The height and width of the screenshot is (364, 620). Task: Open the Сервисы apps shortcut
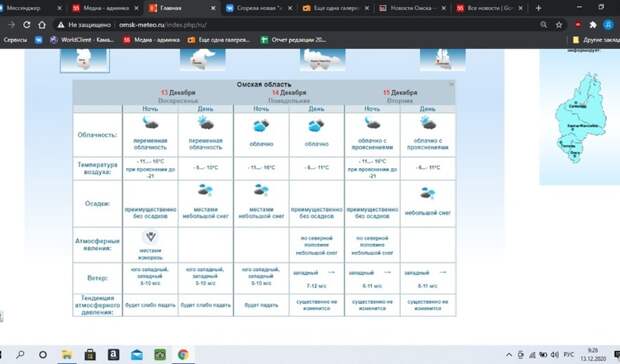click(x=15, y=40)
